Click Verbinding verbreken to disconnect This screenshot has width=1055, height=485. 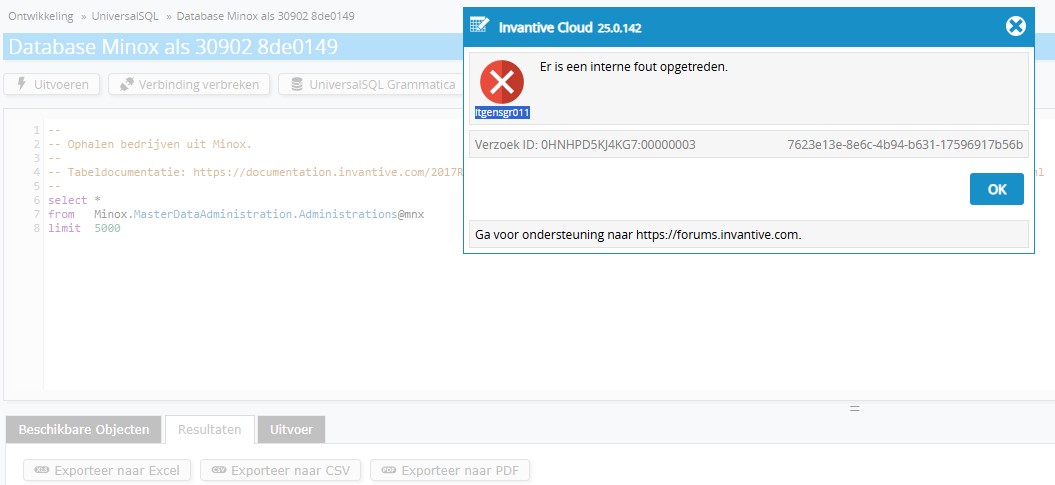coord(189,85)
